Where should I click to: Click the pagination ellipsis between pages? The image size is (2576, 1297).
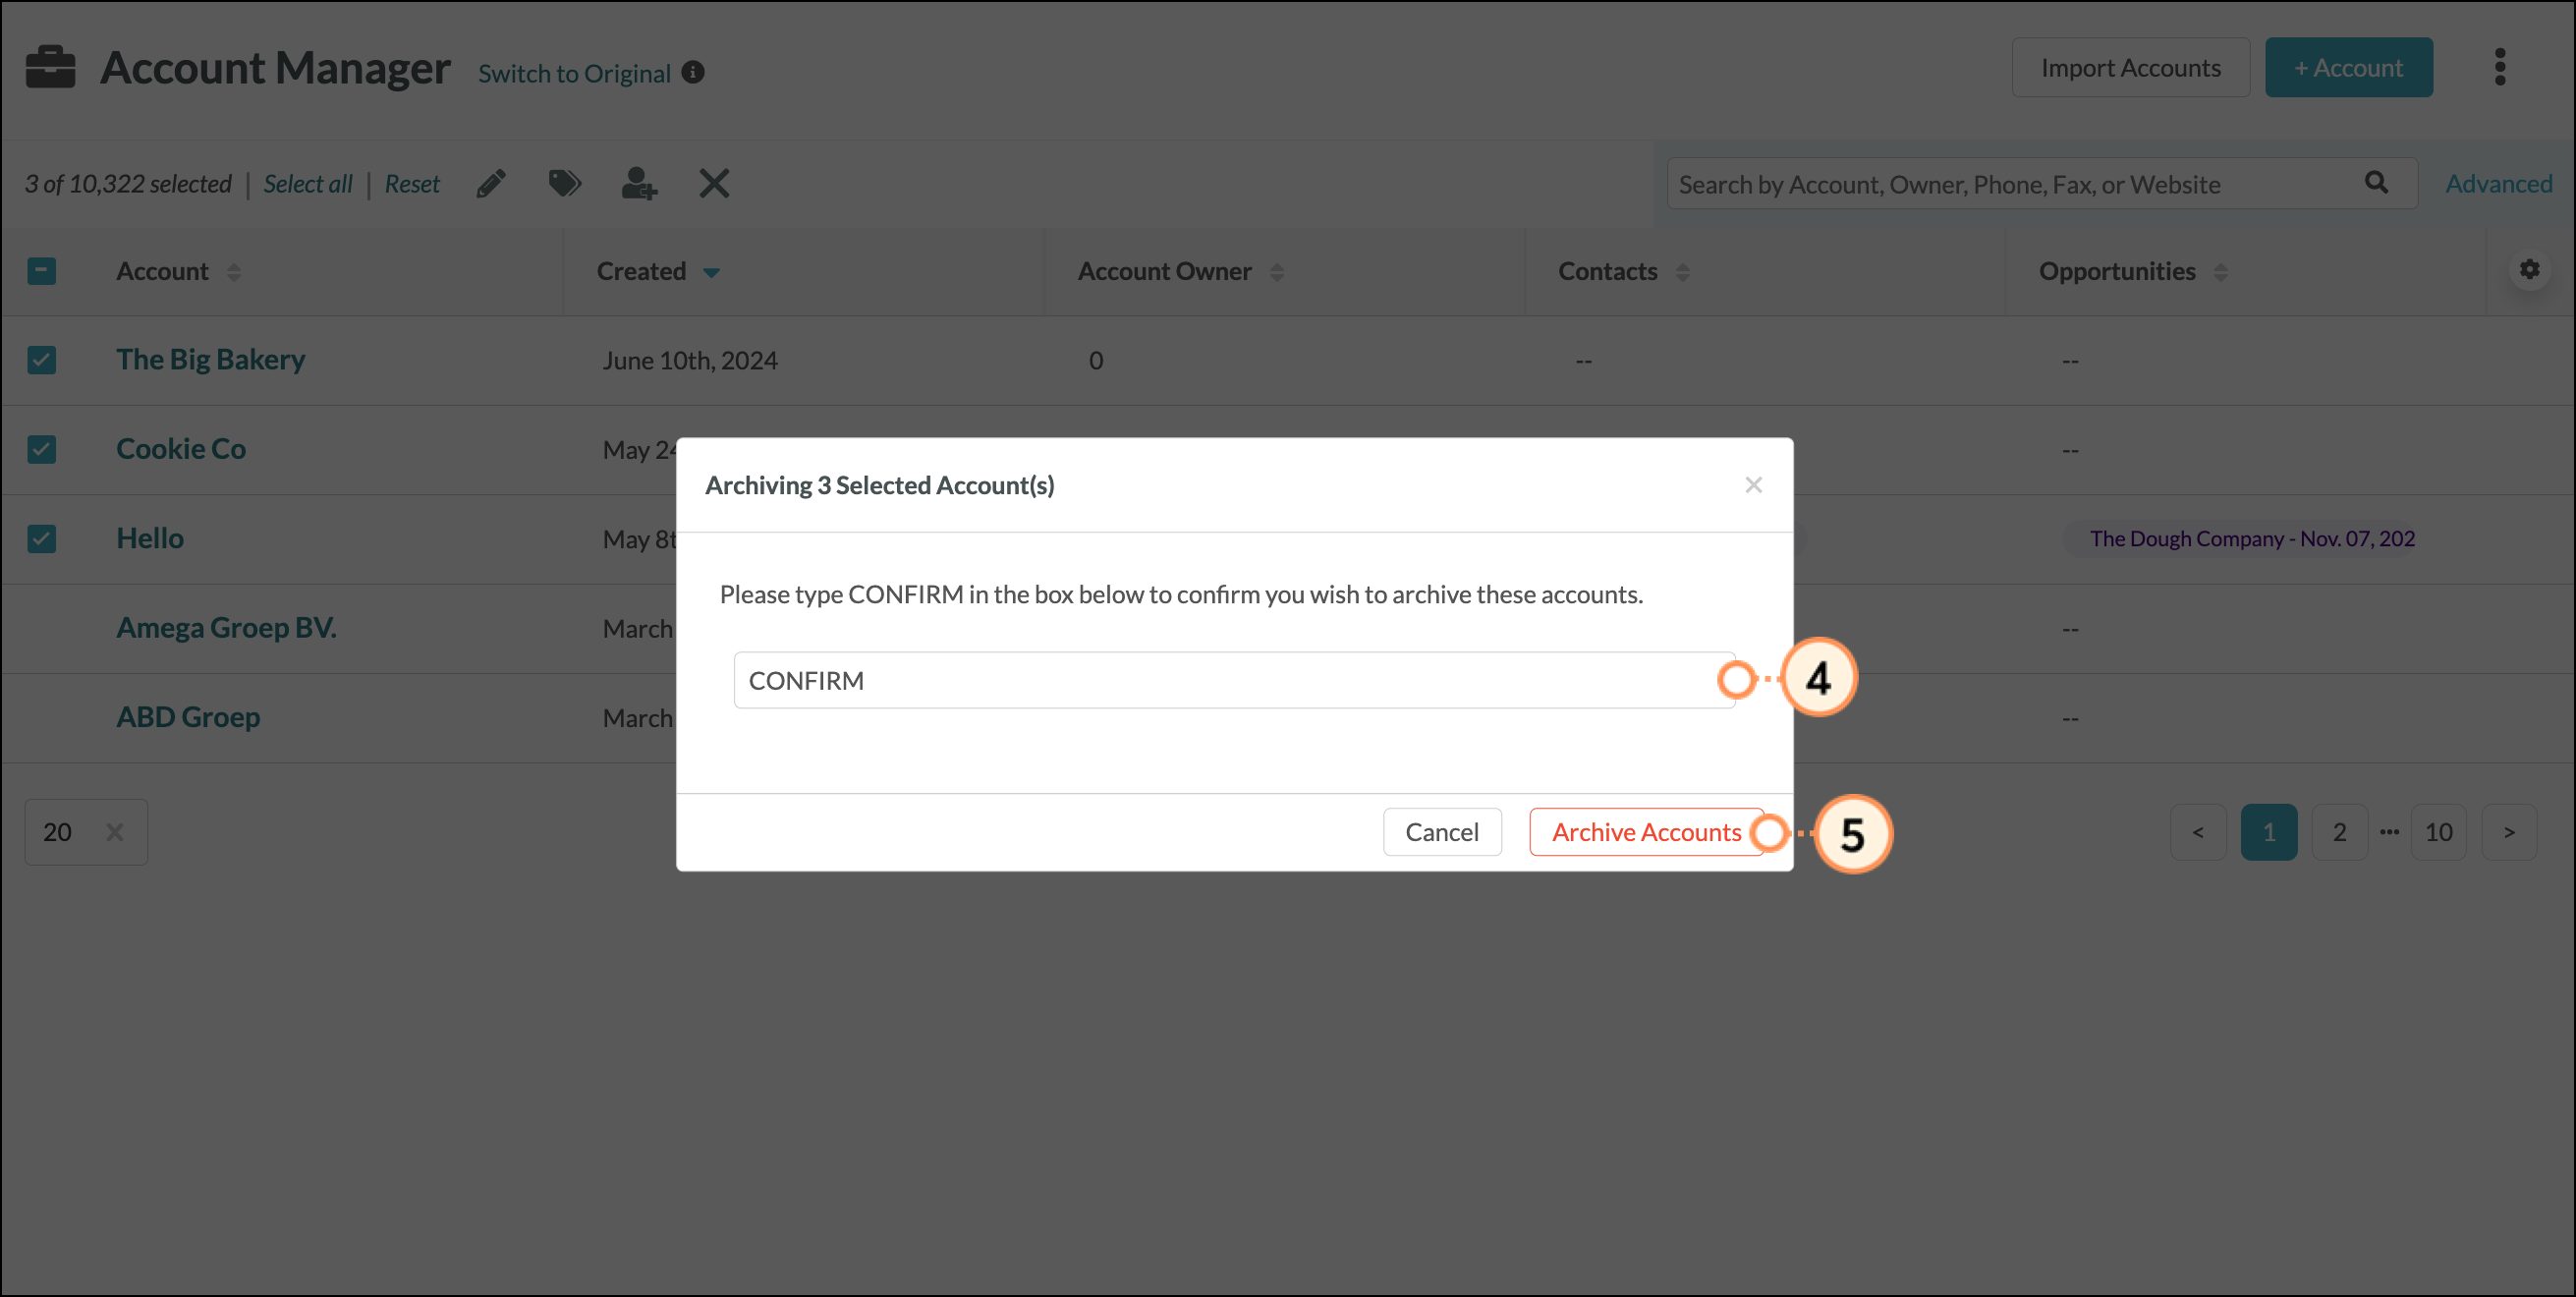(x=2389, y=832)
